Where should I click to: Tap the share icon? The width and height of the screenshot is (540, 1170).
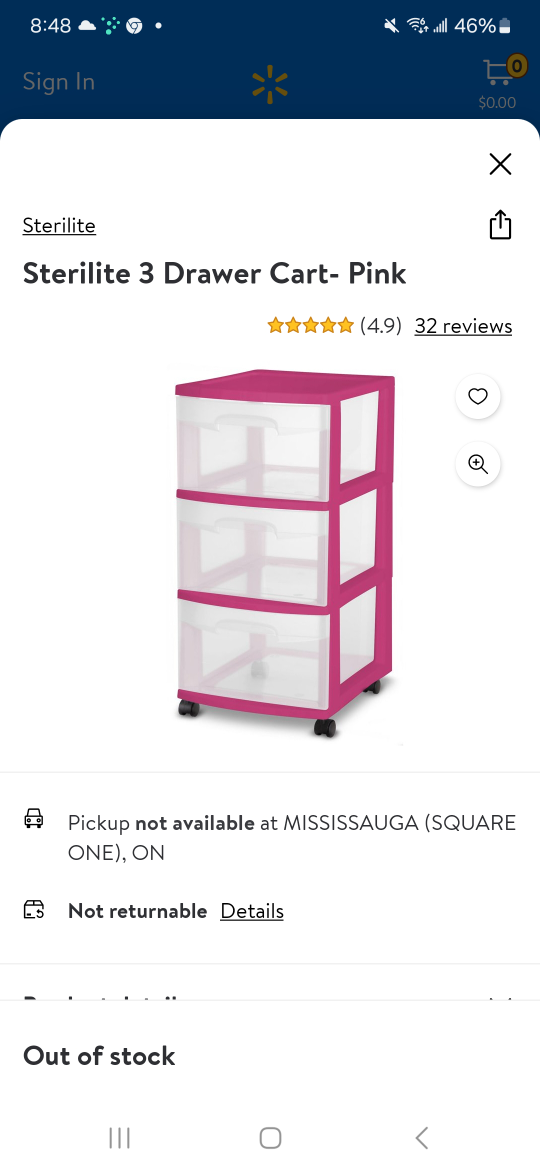coord(500,225)
